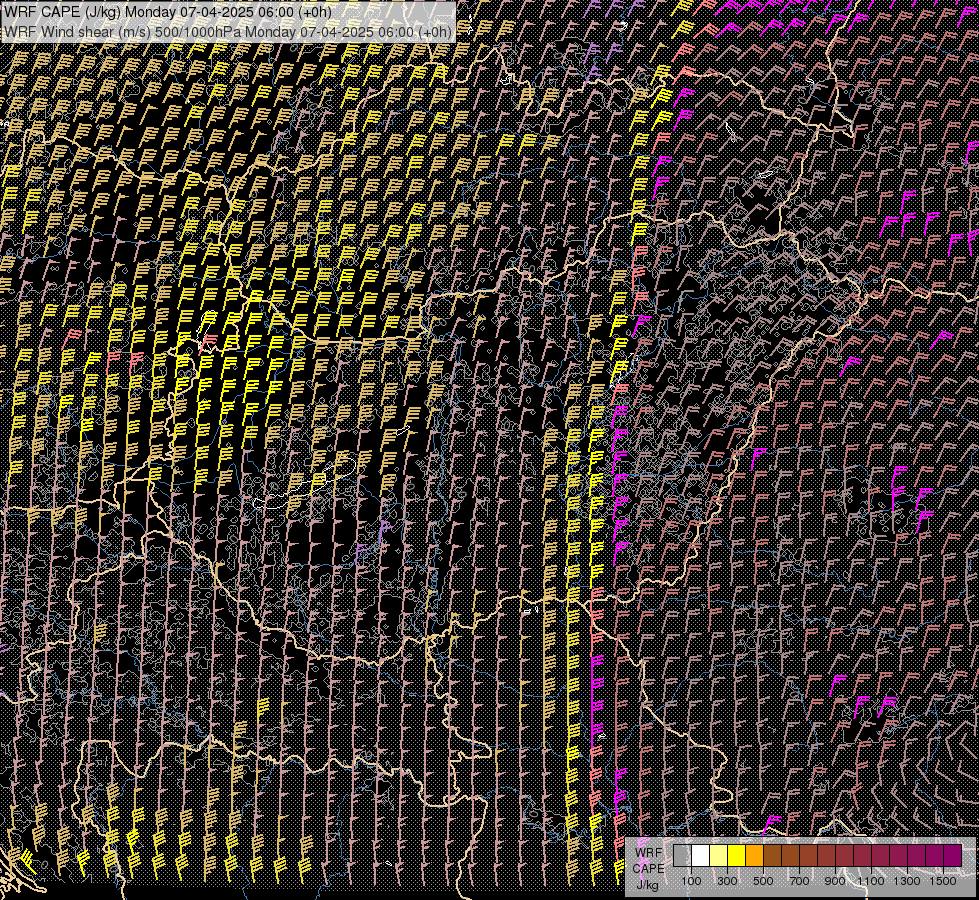Pick the brown 500–600 J/kg legend swatch
Viewport: 979px width, 900px height.
coord(772,855)
